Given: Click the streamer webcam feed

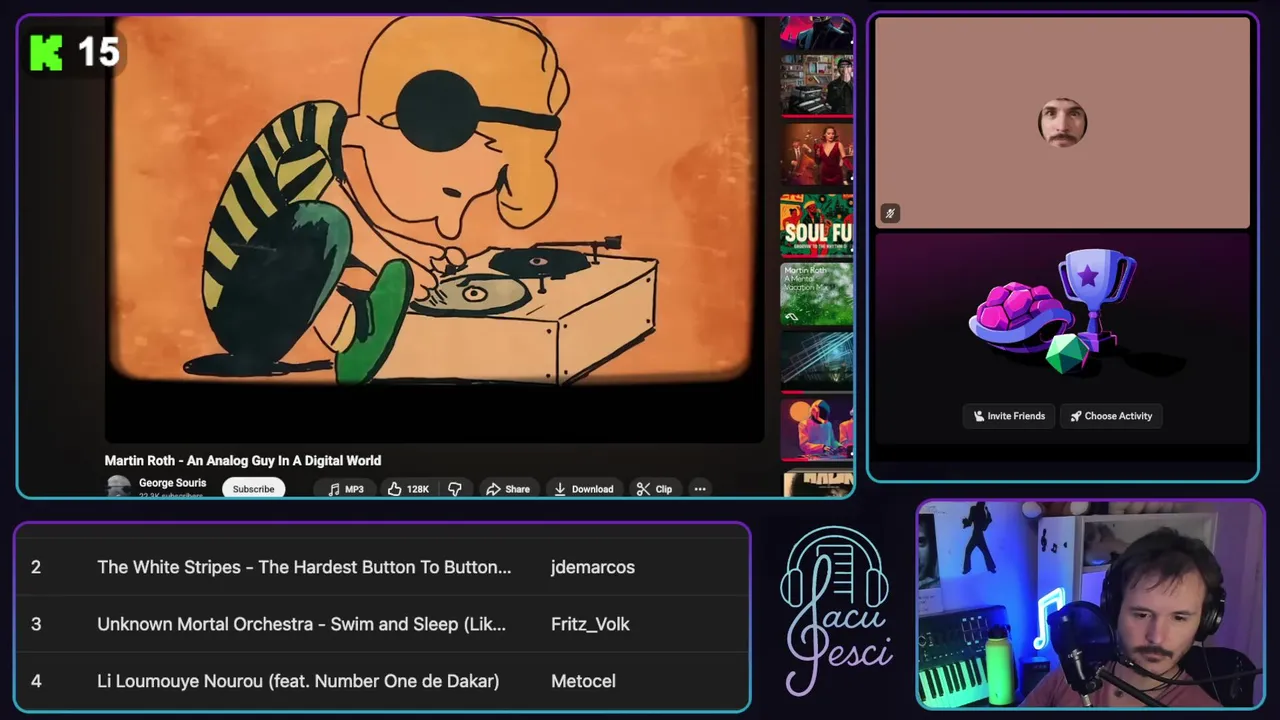Looking at the screenshot, I should [1090, 605].
